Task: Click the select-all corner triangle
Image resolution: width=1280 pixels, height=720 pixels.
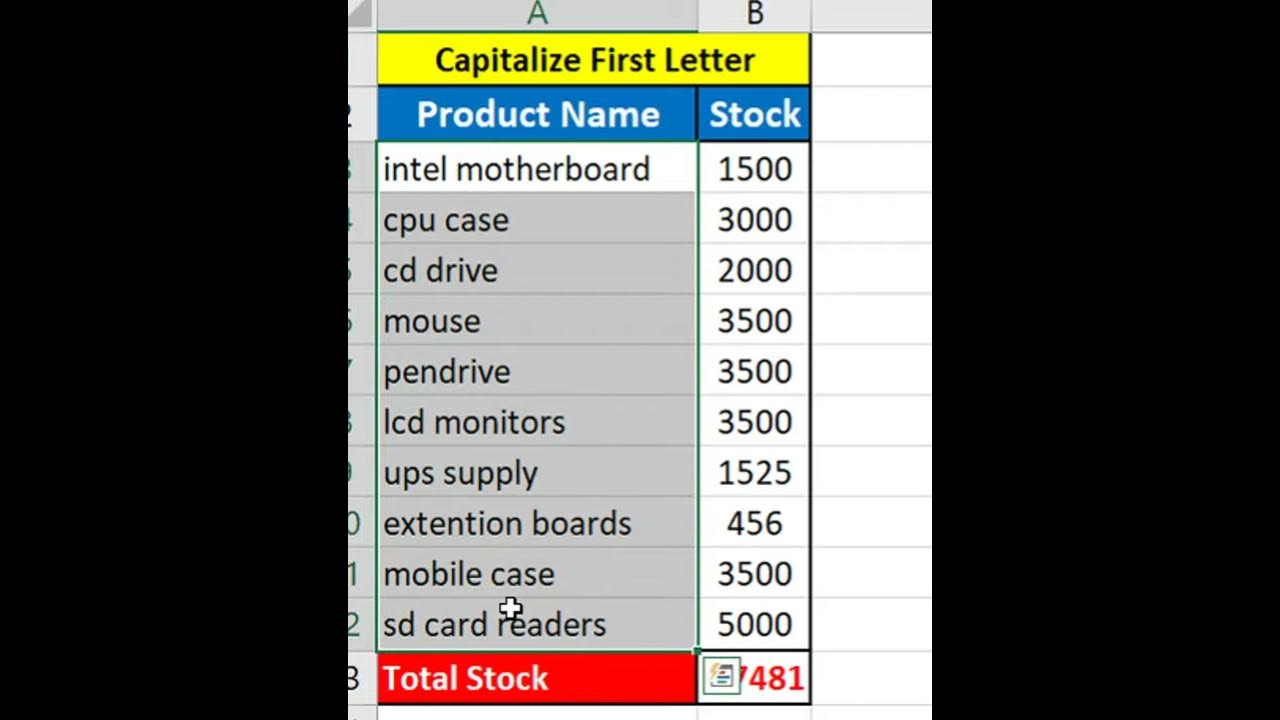Action: coord(361,14)
